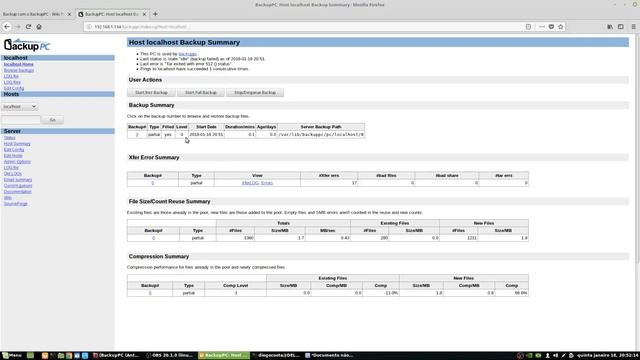Open the Edit Hosts link
640x360 pixels.
(13, 156)
